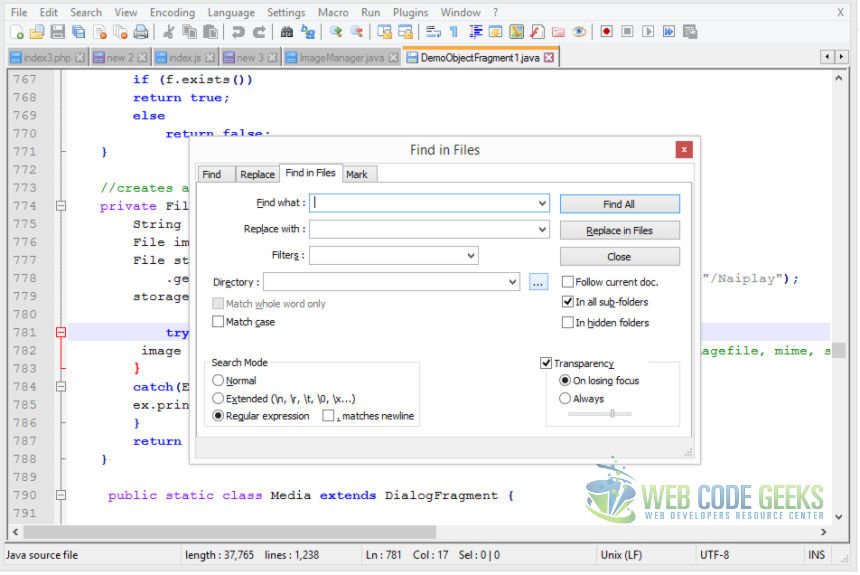Open the Macro menu
860x575 pixels.
(334, 12)
